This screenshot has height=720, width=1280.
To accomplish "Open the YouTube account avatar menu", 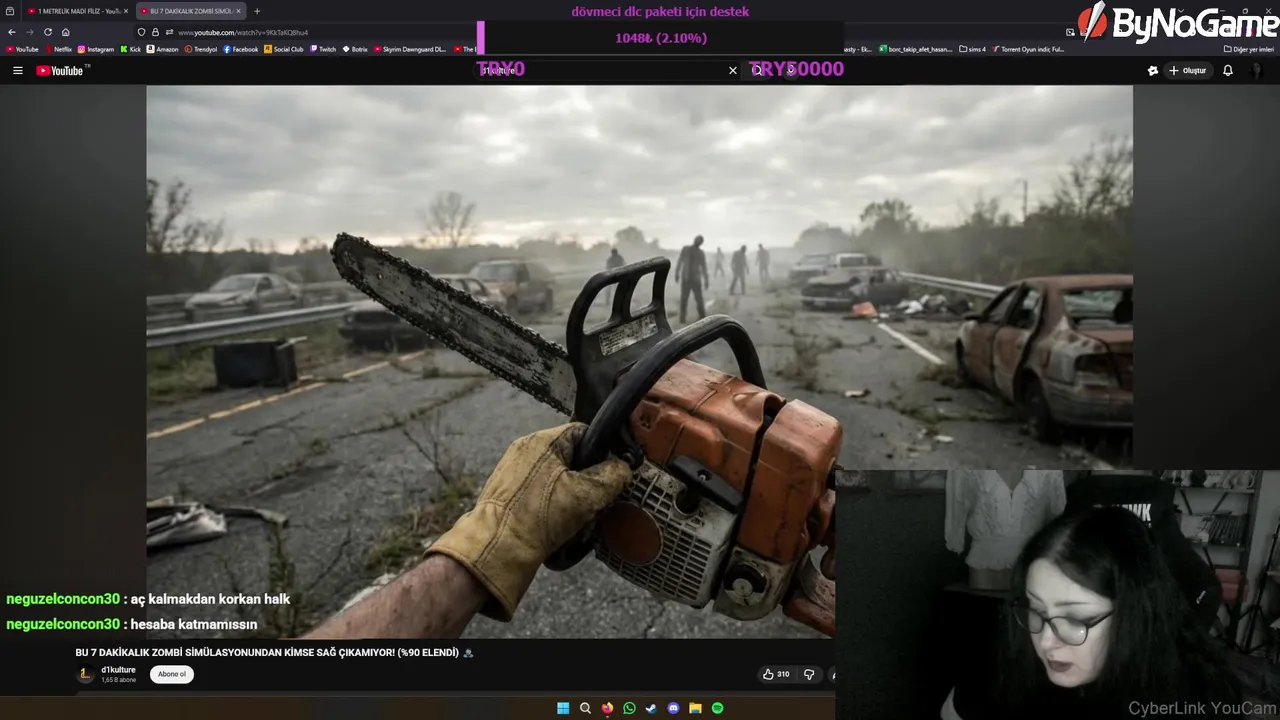I will (x=1257, y=71).
